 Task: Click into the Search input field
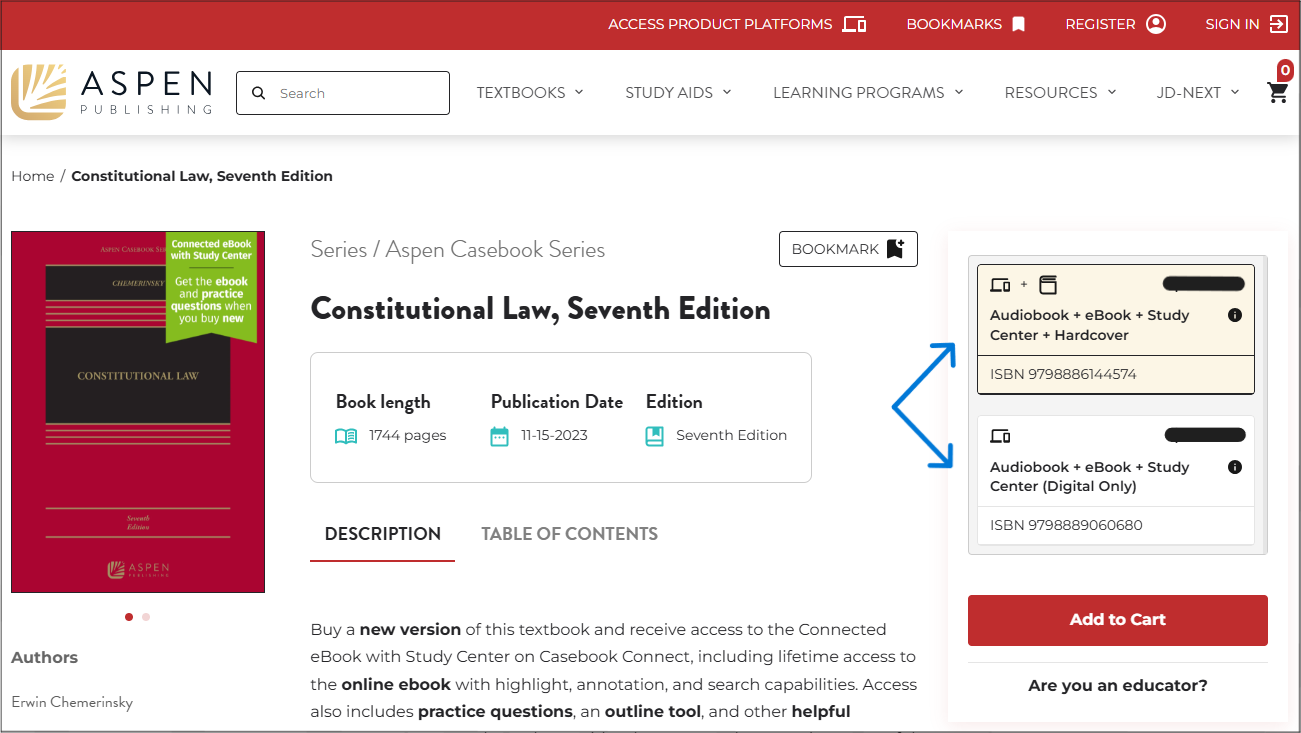(x=343, y=93)
